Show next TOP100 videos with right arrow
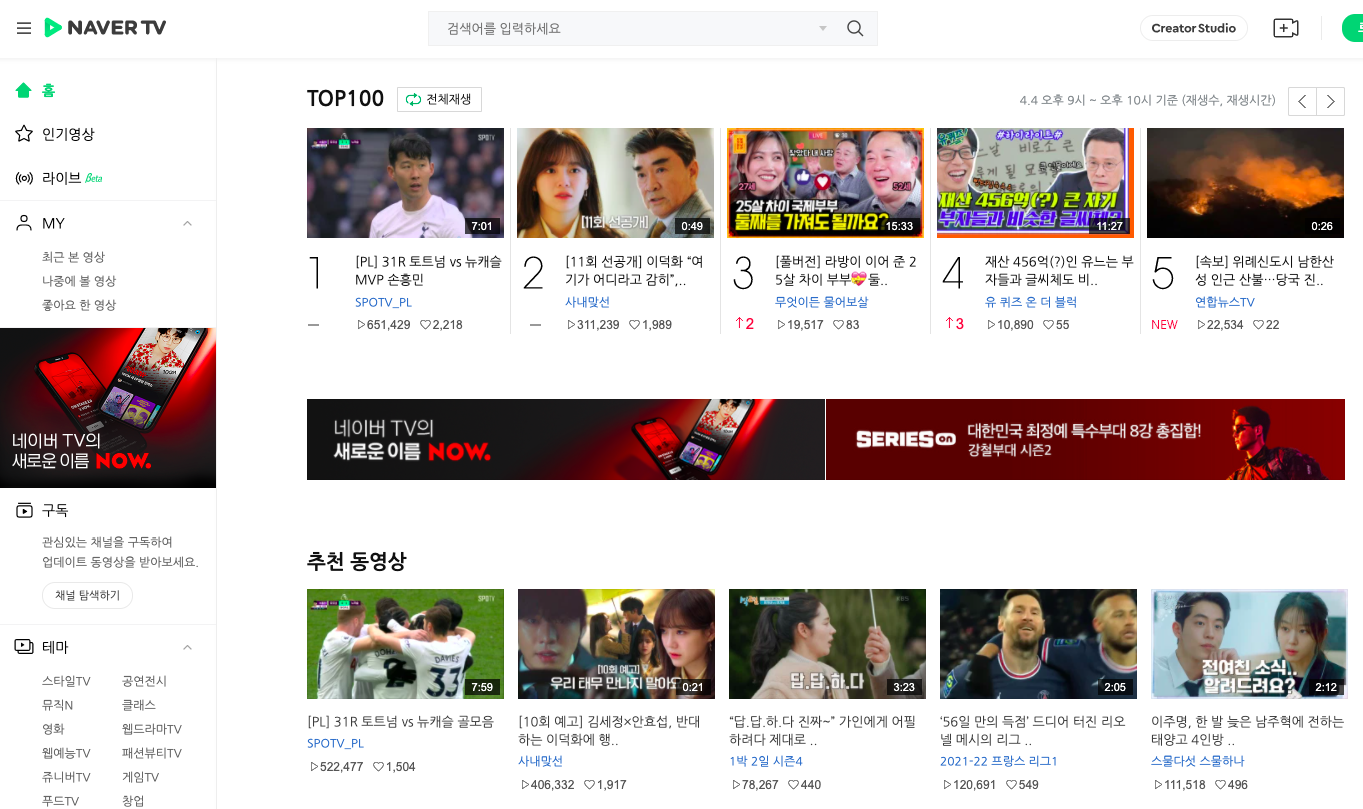Image resolution: width=1363 pixels, height=809 pixels. coord(1330,101)
